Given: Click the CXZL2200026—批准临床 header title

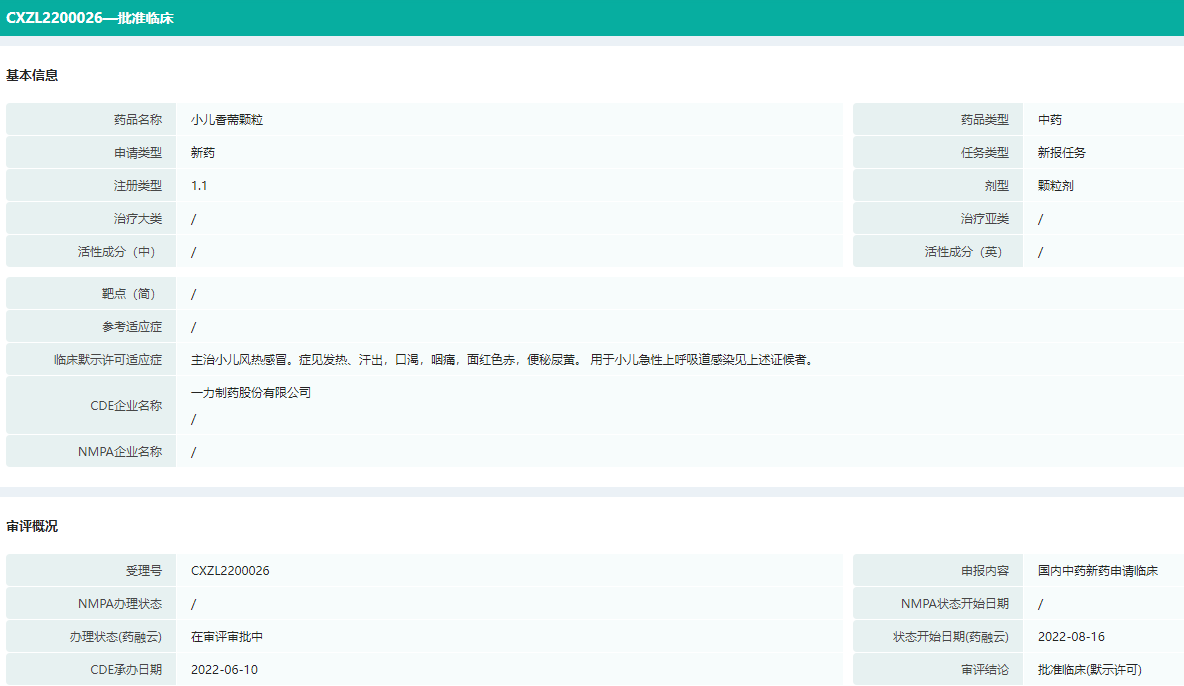Looking at the screenshot, I should pyautogui.click(x=90, y=18).
